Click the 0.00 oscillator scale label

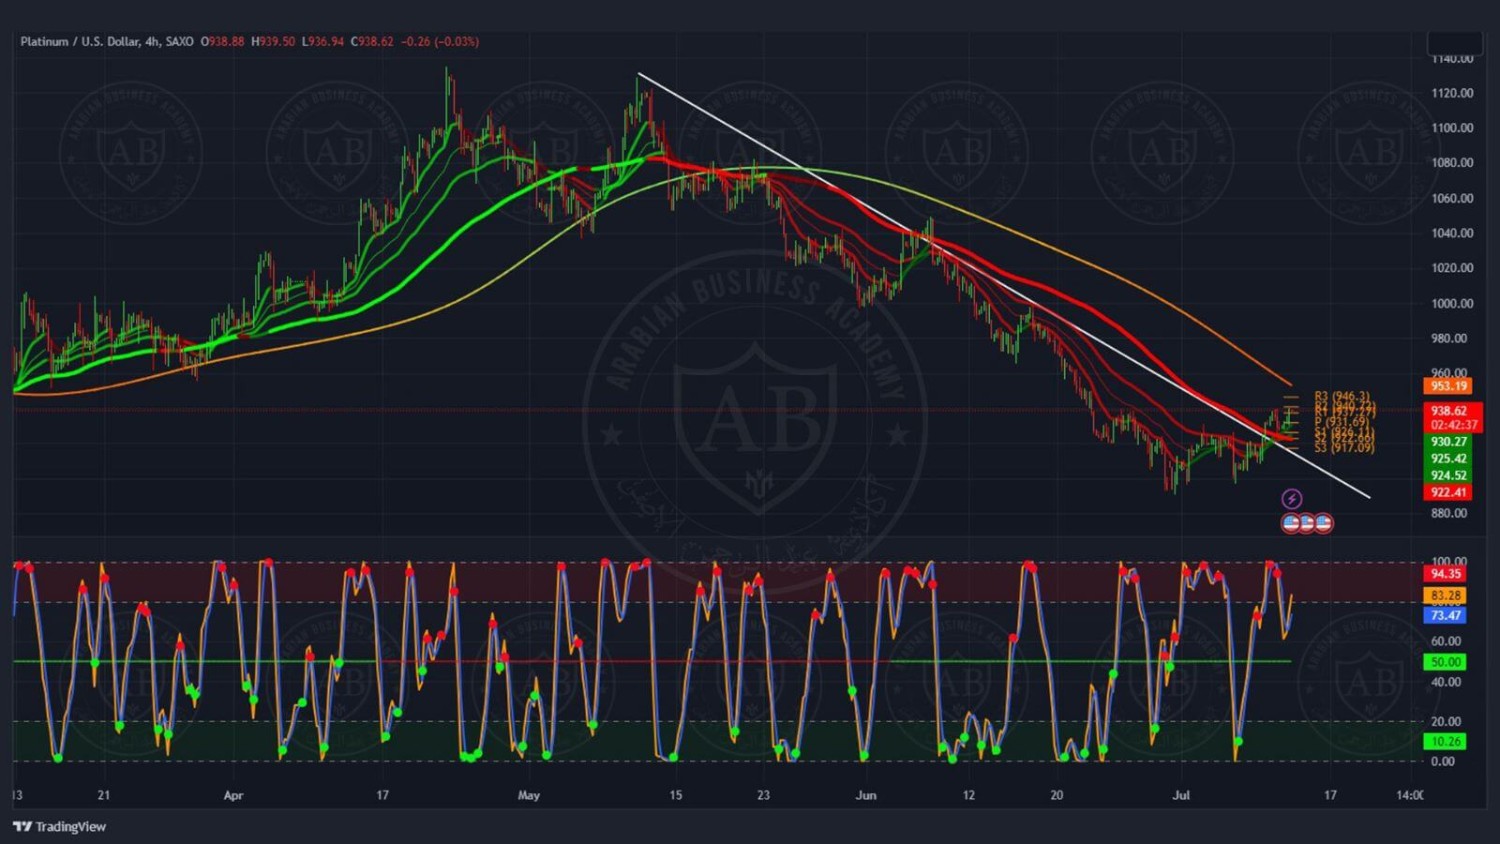[x=1443, y=761]
